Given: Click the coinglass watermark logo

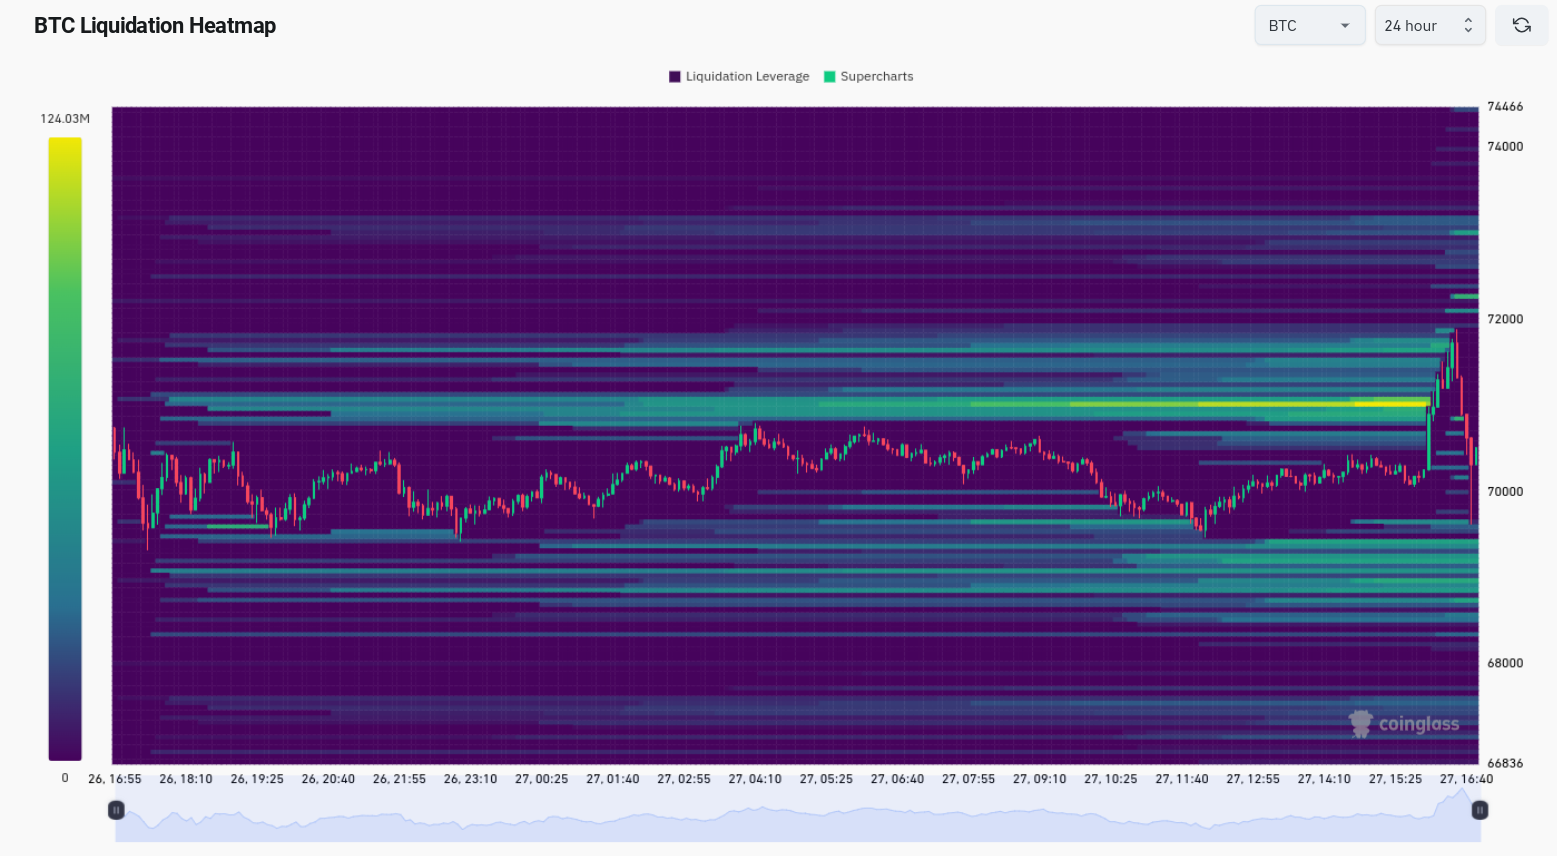Looking at the screenshot, I should (x=1404, y=723).
